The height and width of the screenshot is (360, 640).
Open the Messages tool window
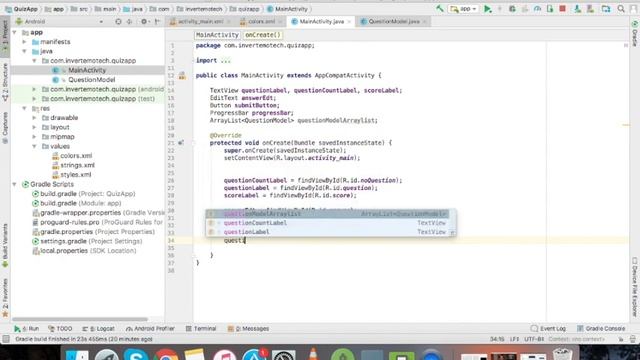248,328
